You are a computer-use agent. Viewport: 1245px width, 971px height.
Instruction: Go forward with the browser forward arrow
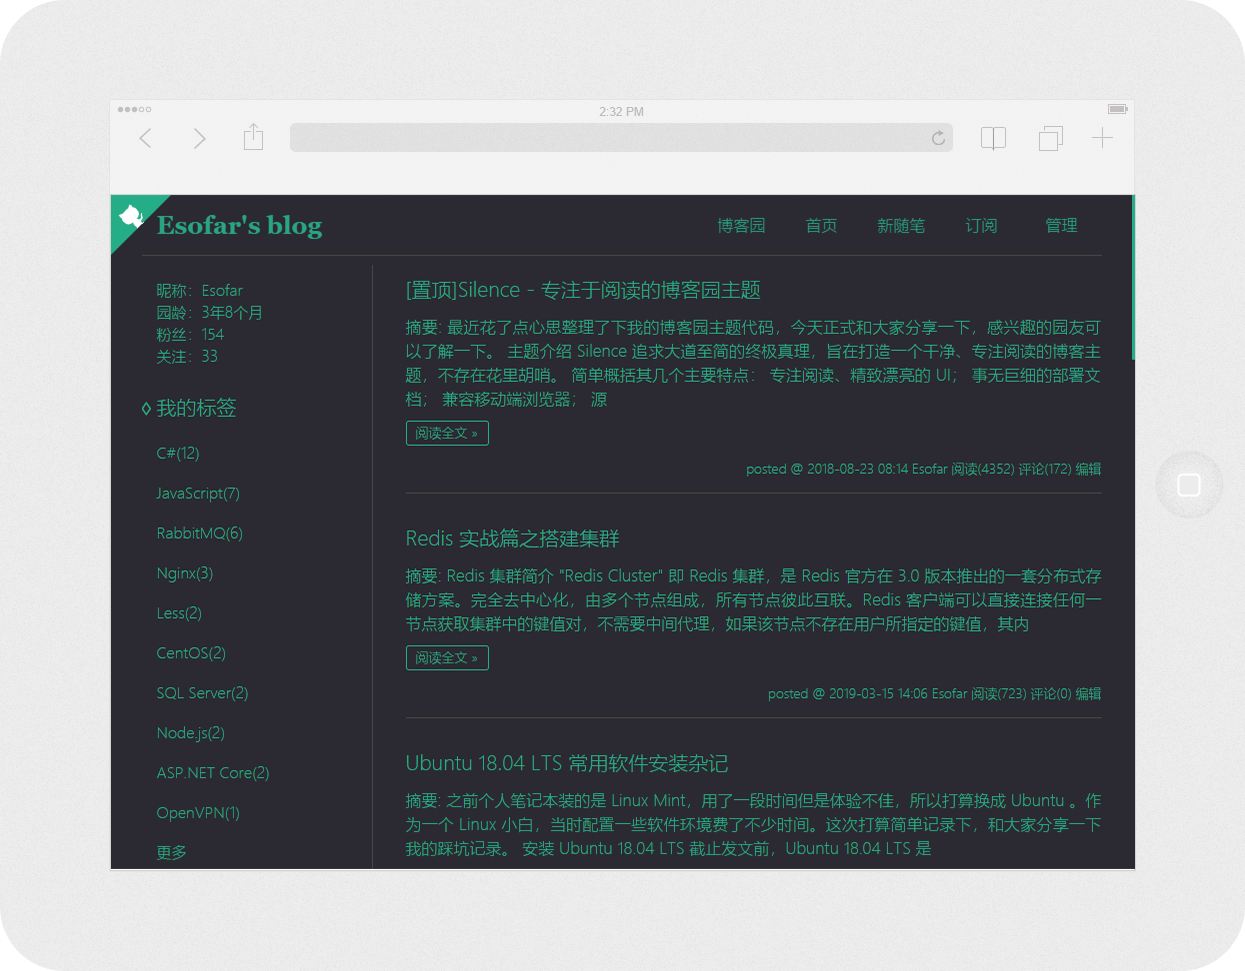[x=199, y=138]
